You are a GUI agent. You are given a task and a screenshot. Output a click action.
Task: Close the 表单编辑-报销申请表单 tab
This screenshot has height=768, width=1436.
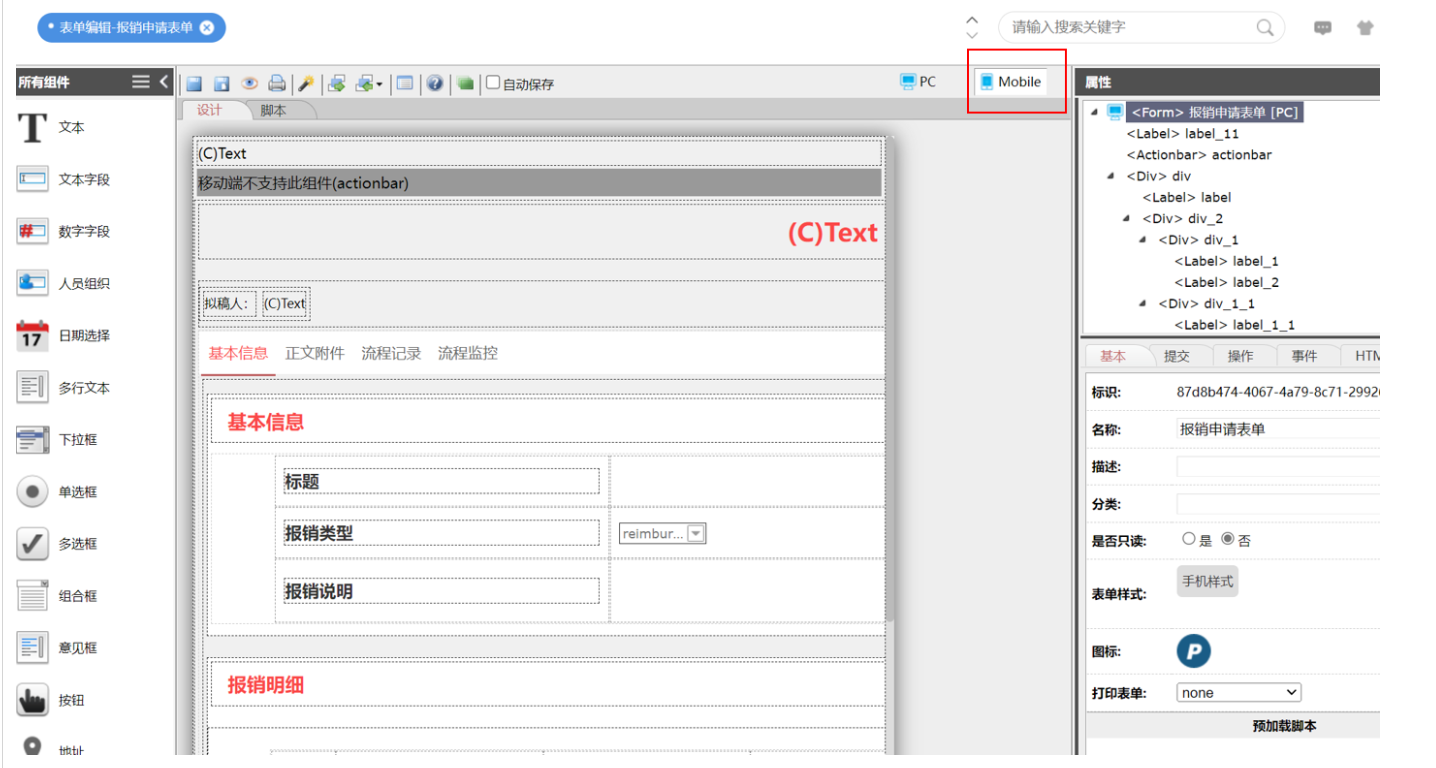pyautogui.click(x=207, y=28)
